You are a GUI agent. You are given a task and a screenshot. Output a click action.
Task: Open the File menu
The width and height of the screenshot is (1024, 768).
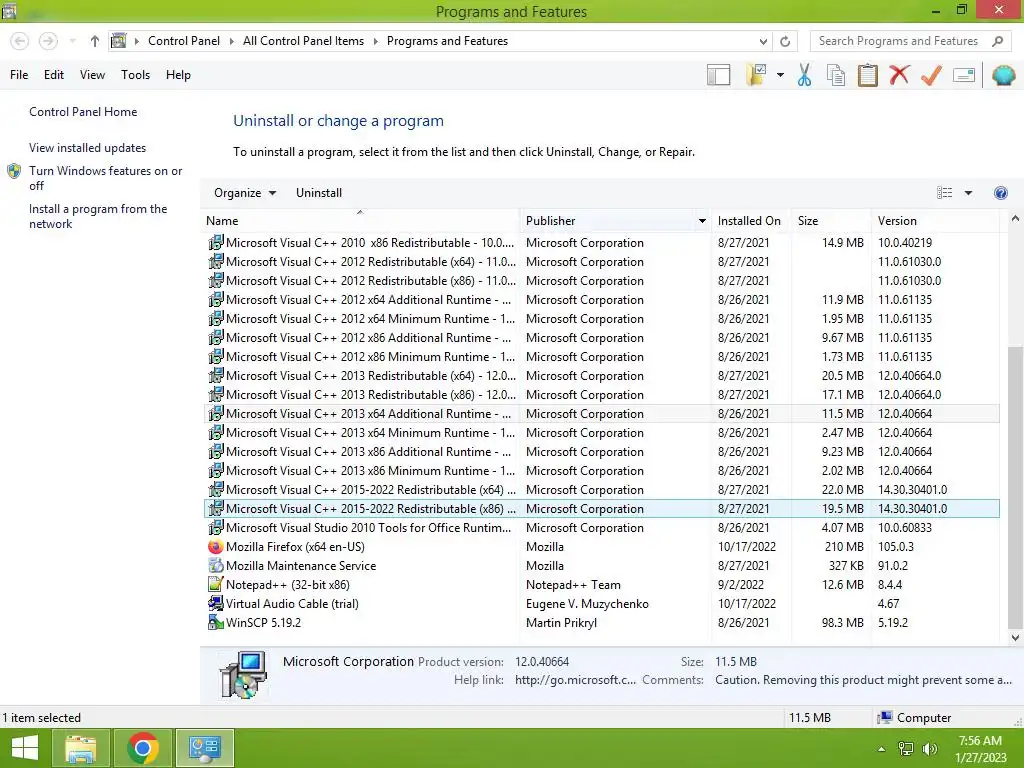(19, 75)
